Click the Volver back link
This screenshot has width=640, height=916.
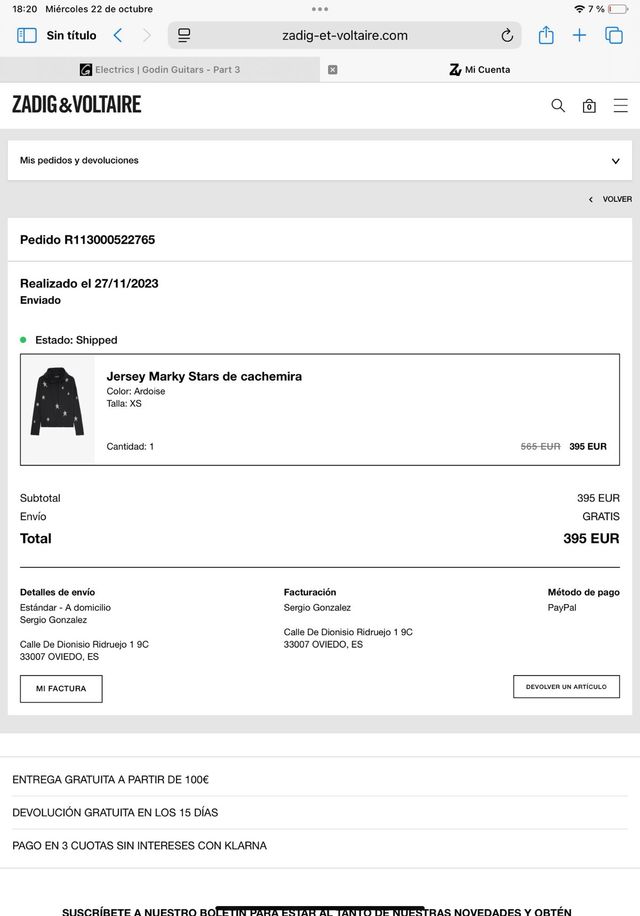coord(611,199)
